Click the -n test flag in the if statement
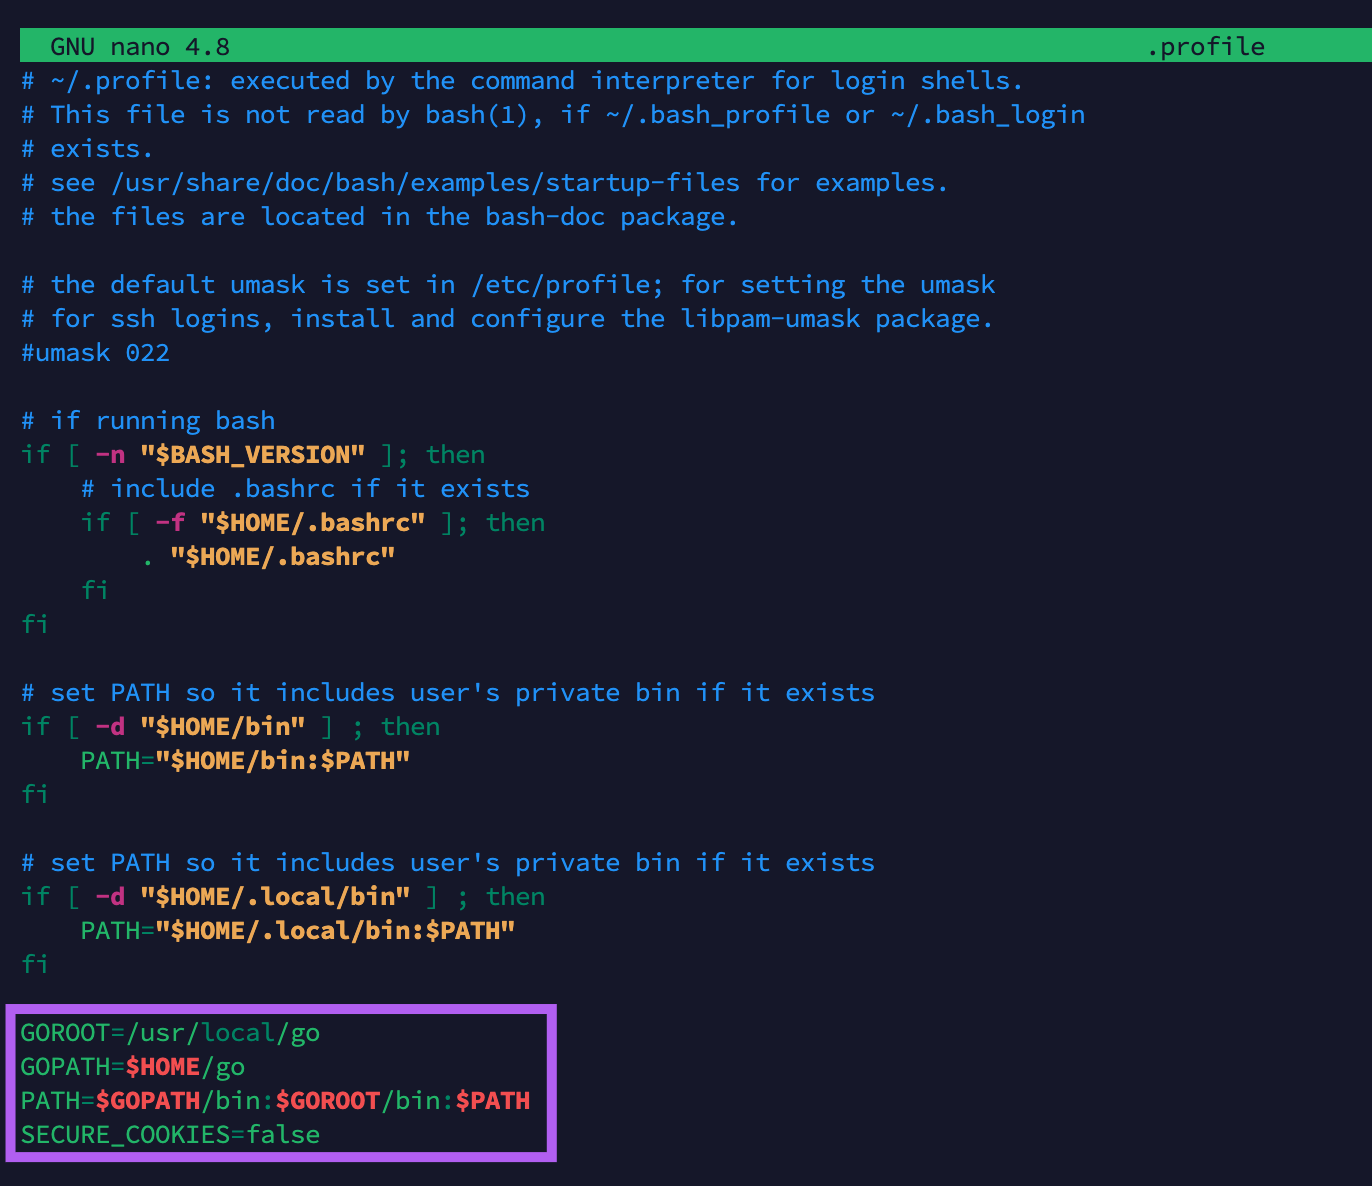The image size is (1372, 1186). click(109, 454)
